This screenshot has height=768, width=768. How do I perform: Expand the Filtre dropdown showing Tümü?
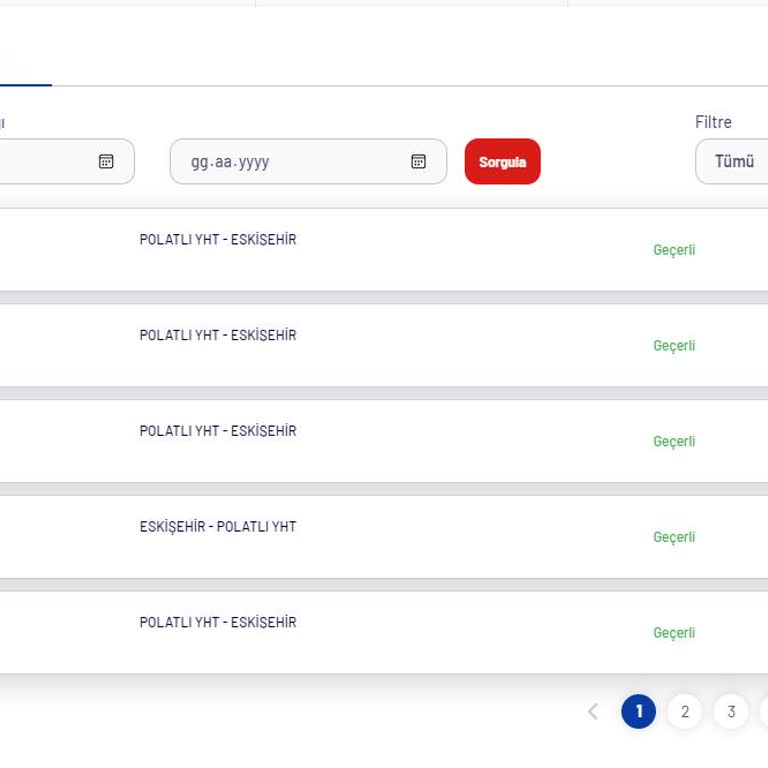[x=734, y=162]
